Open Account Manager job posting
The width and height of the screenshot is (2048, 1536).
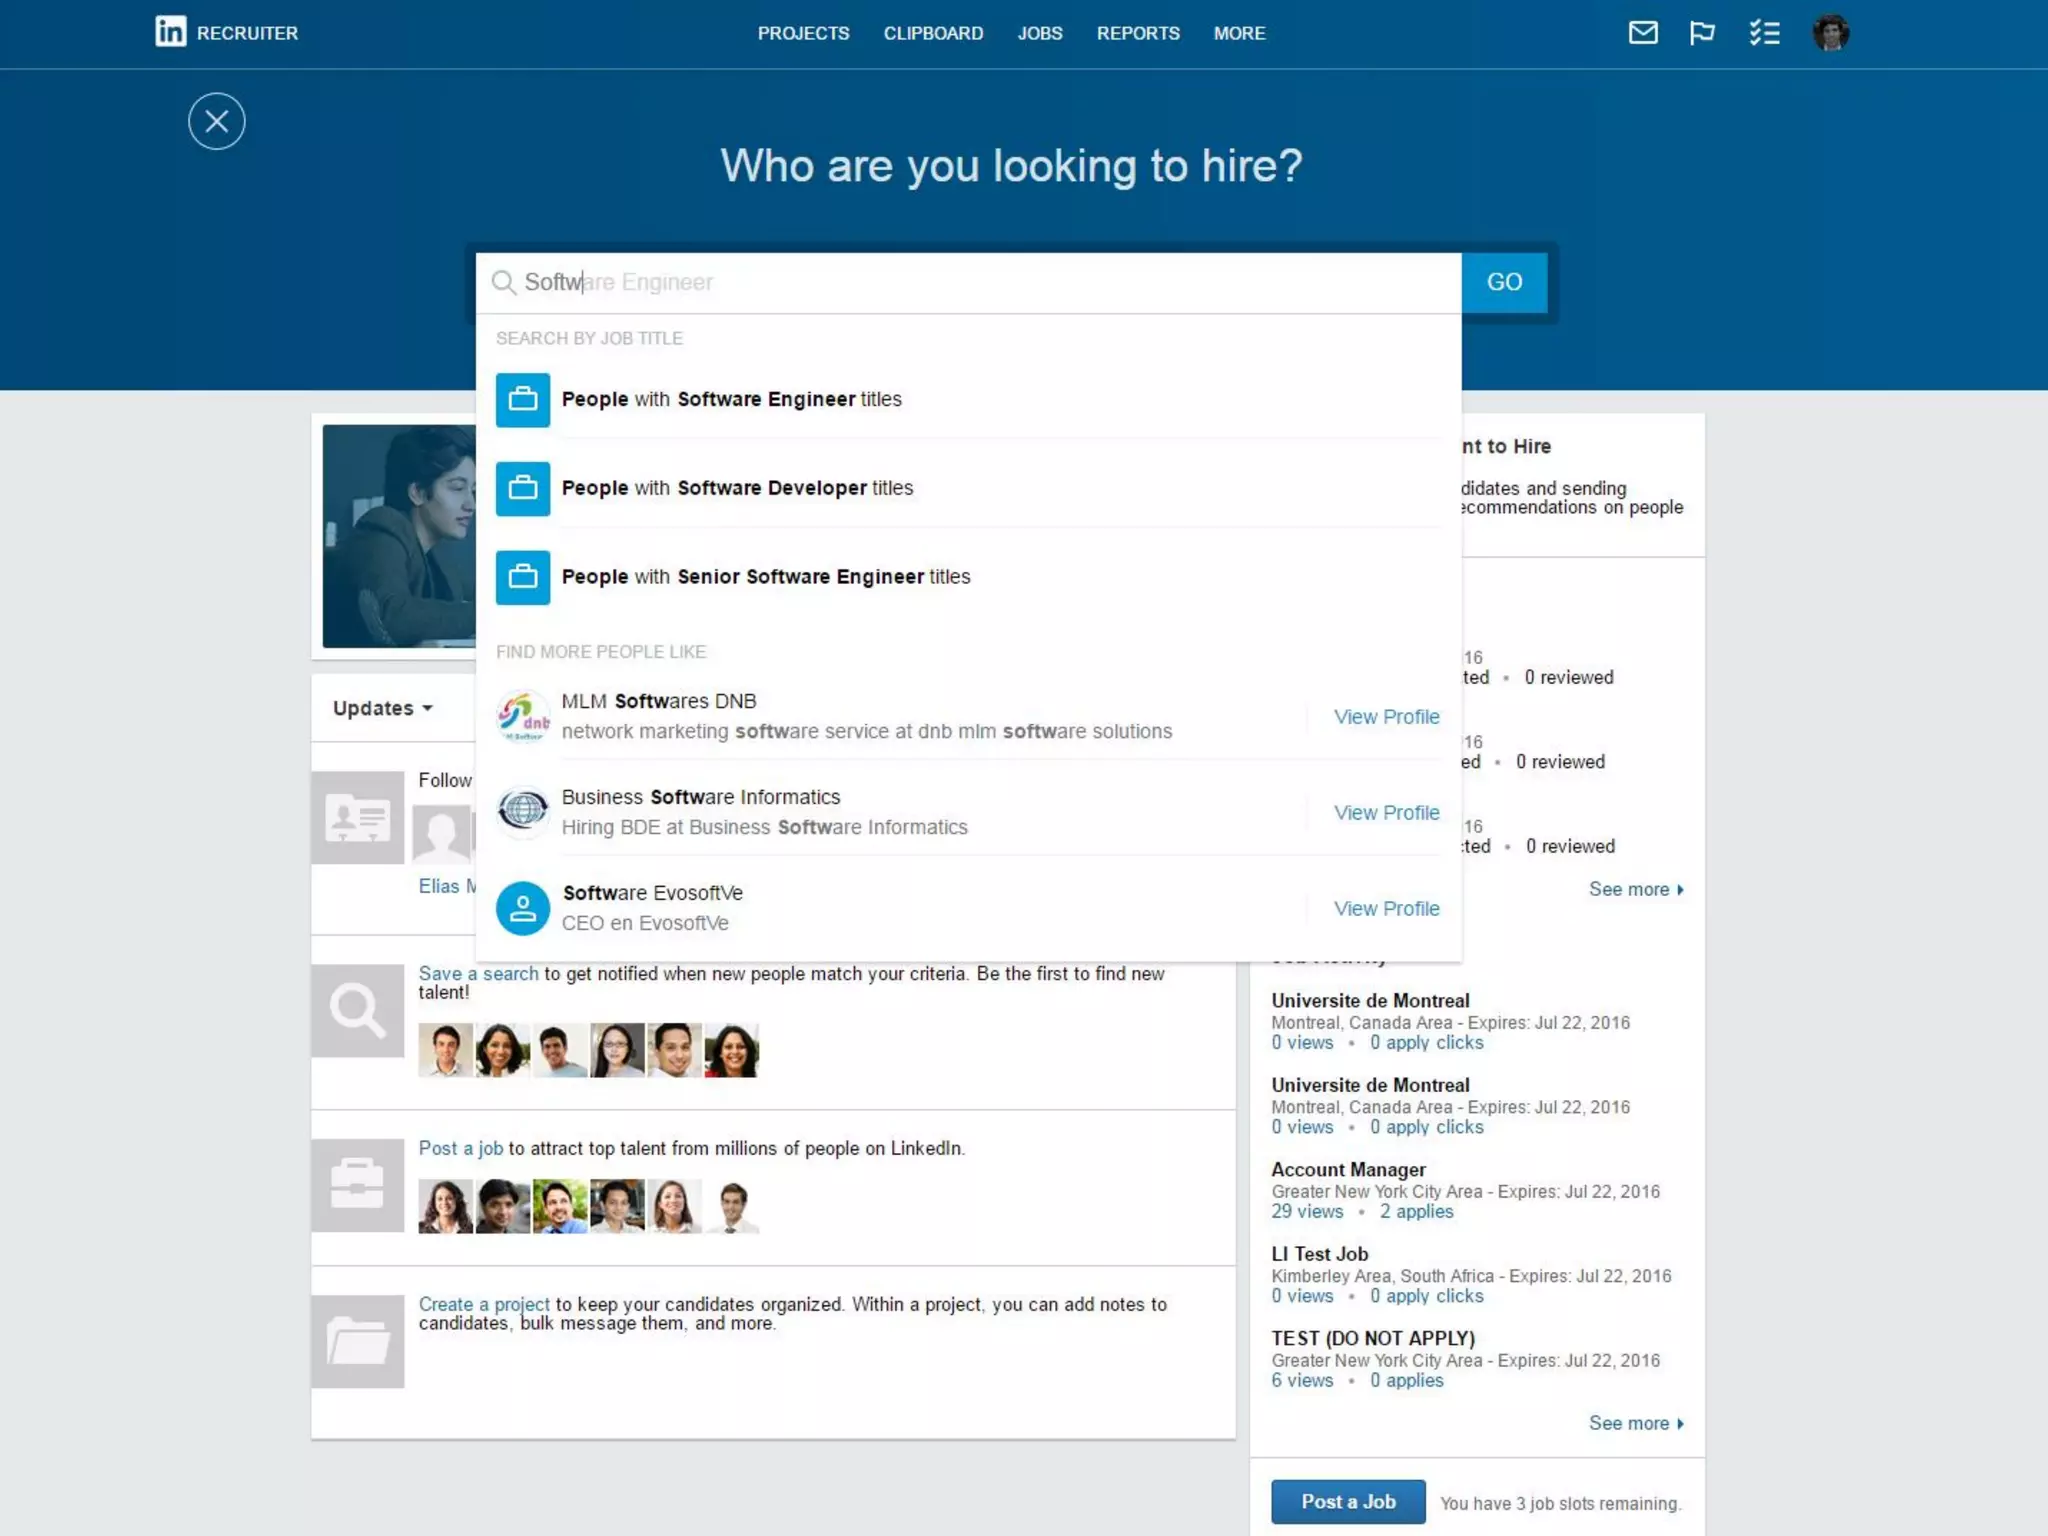1348,1170
